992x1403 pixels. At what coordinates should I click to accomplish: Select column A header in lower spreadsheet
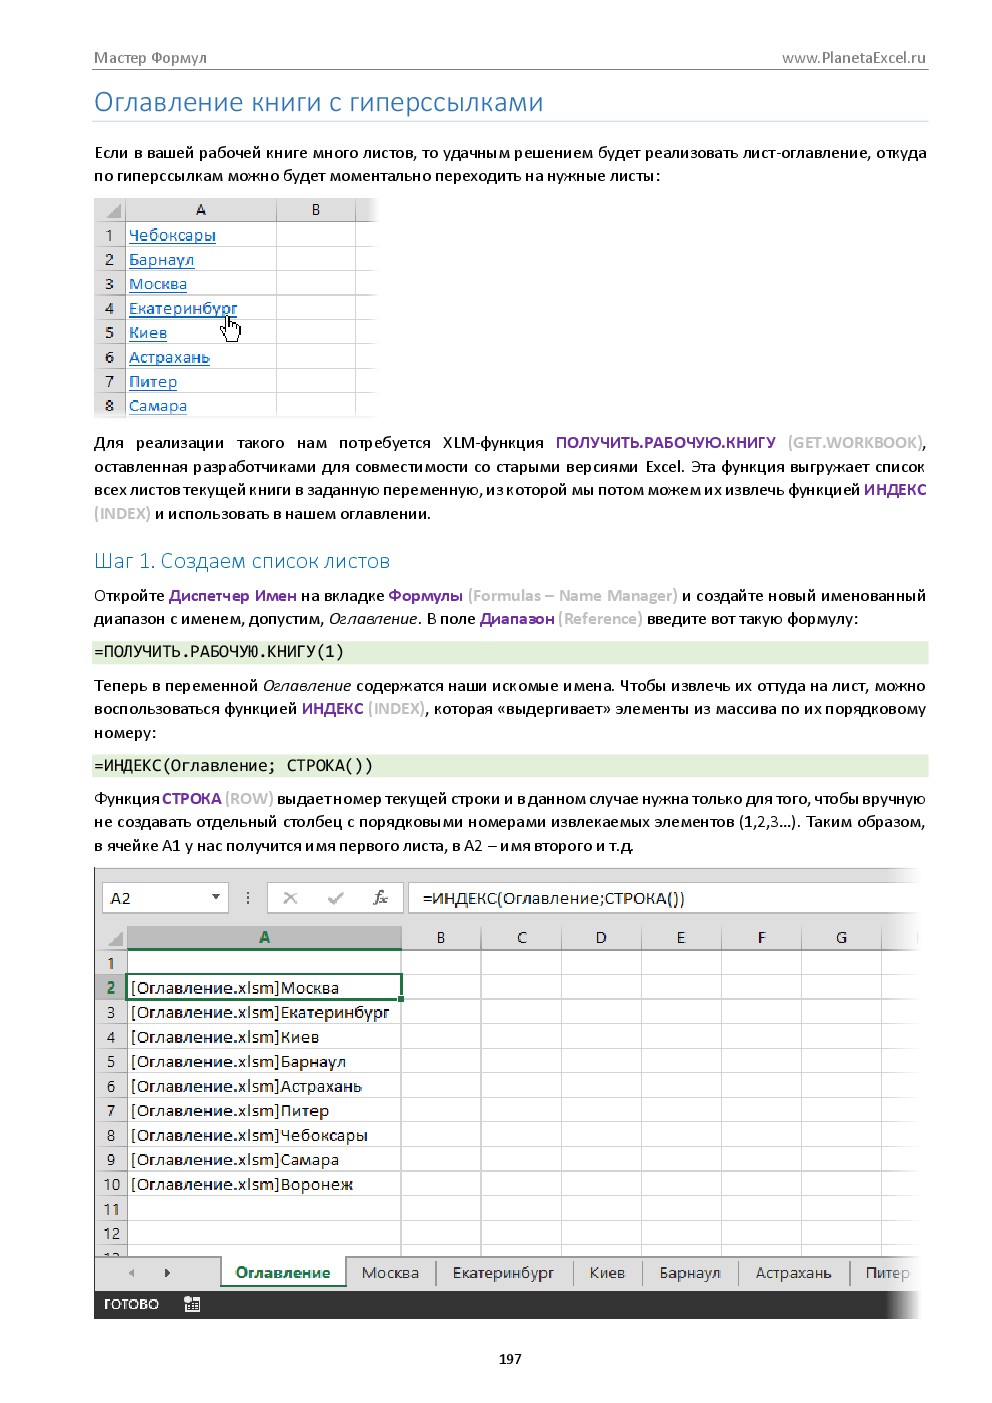point(264,938)
